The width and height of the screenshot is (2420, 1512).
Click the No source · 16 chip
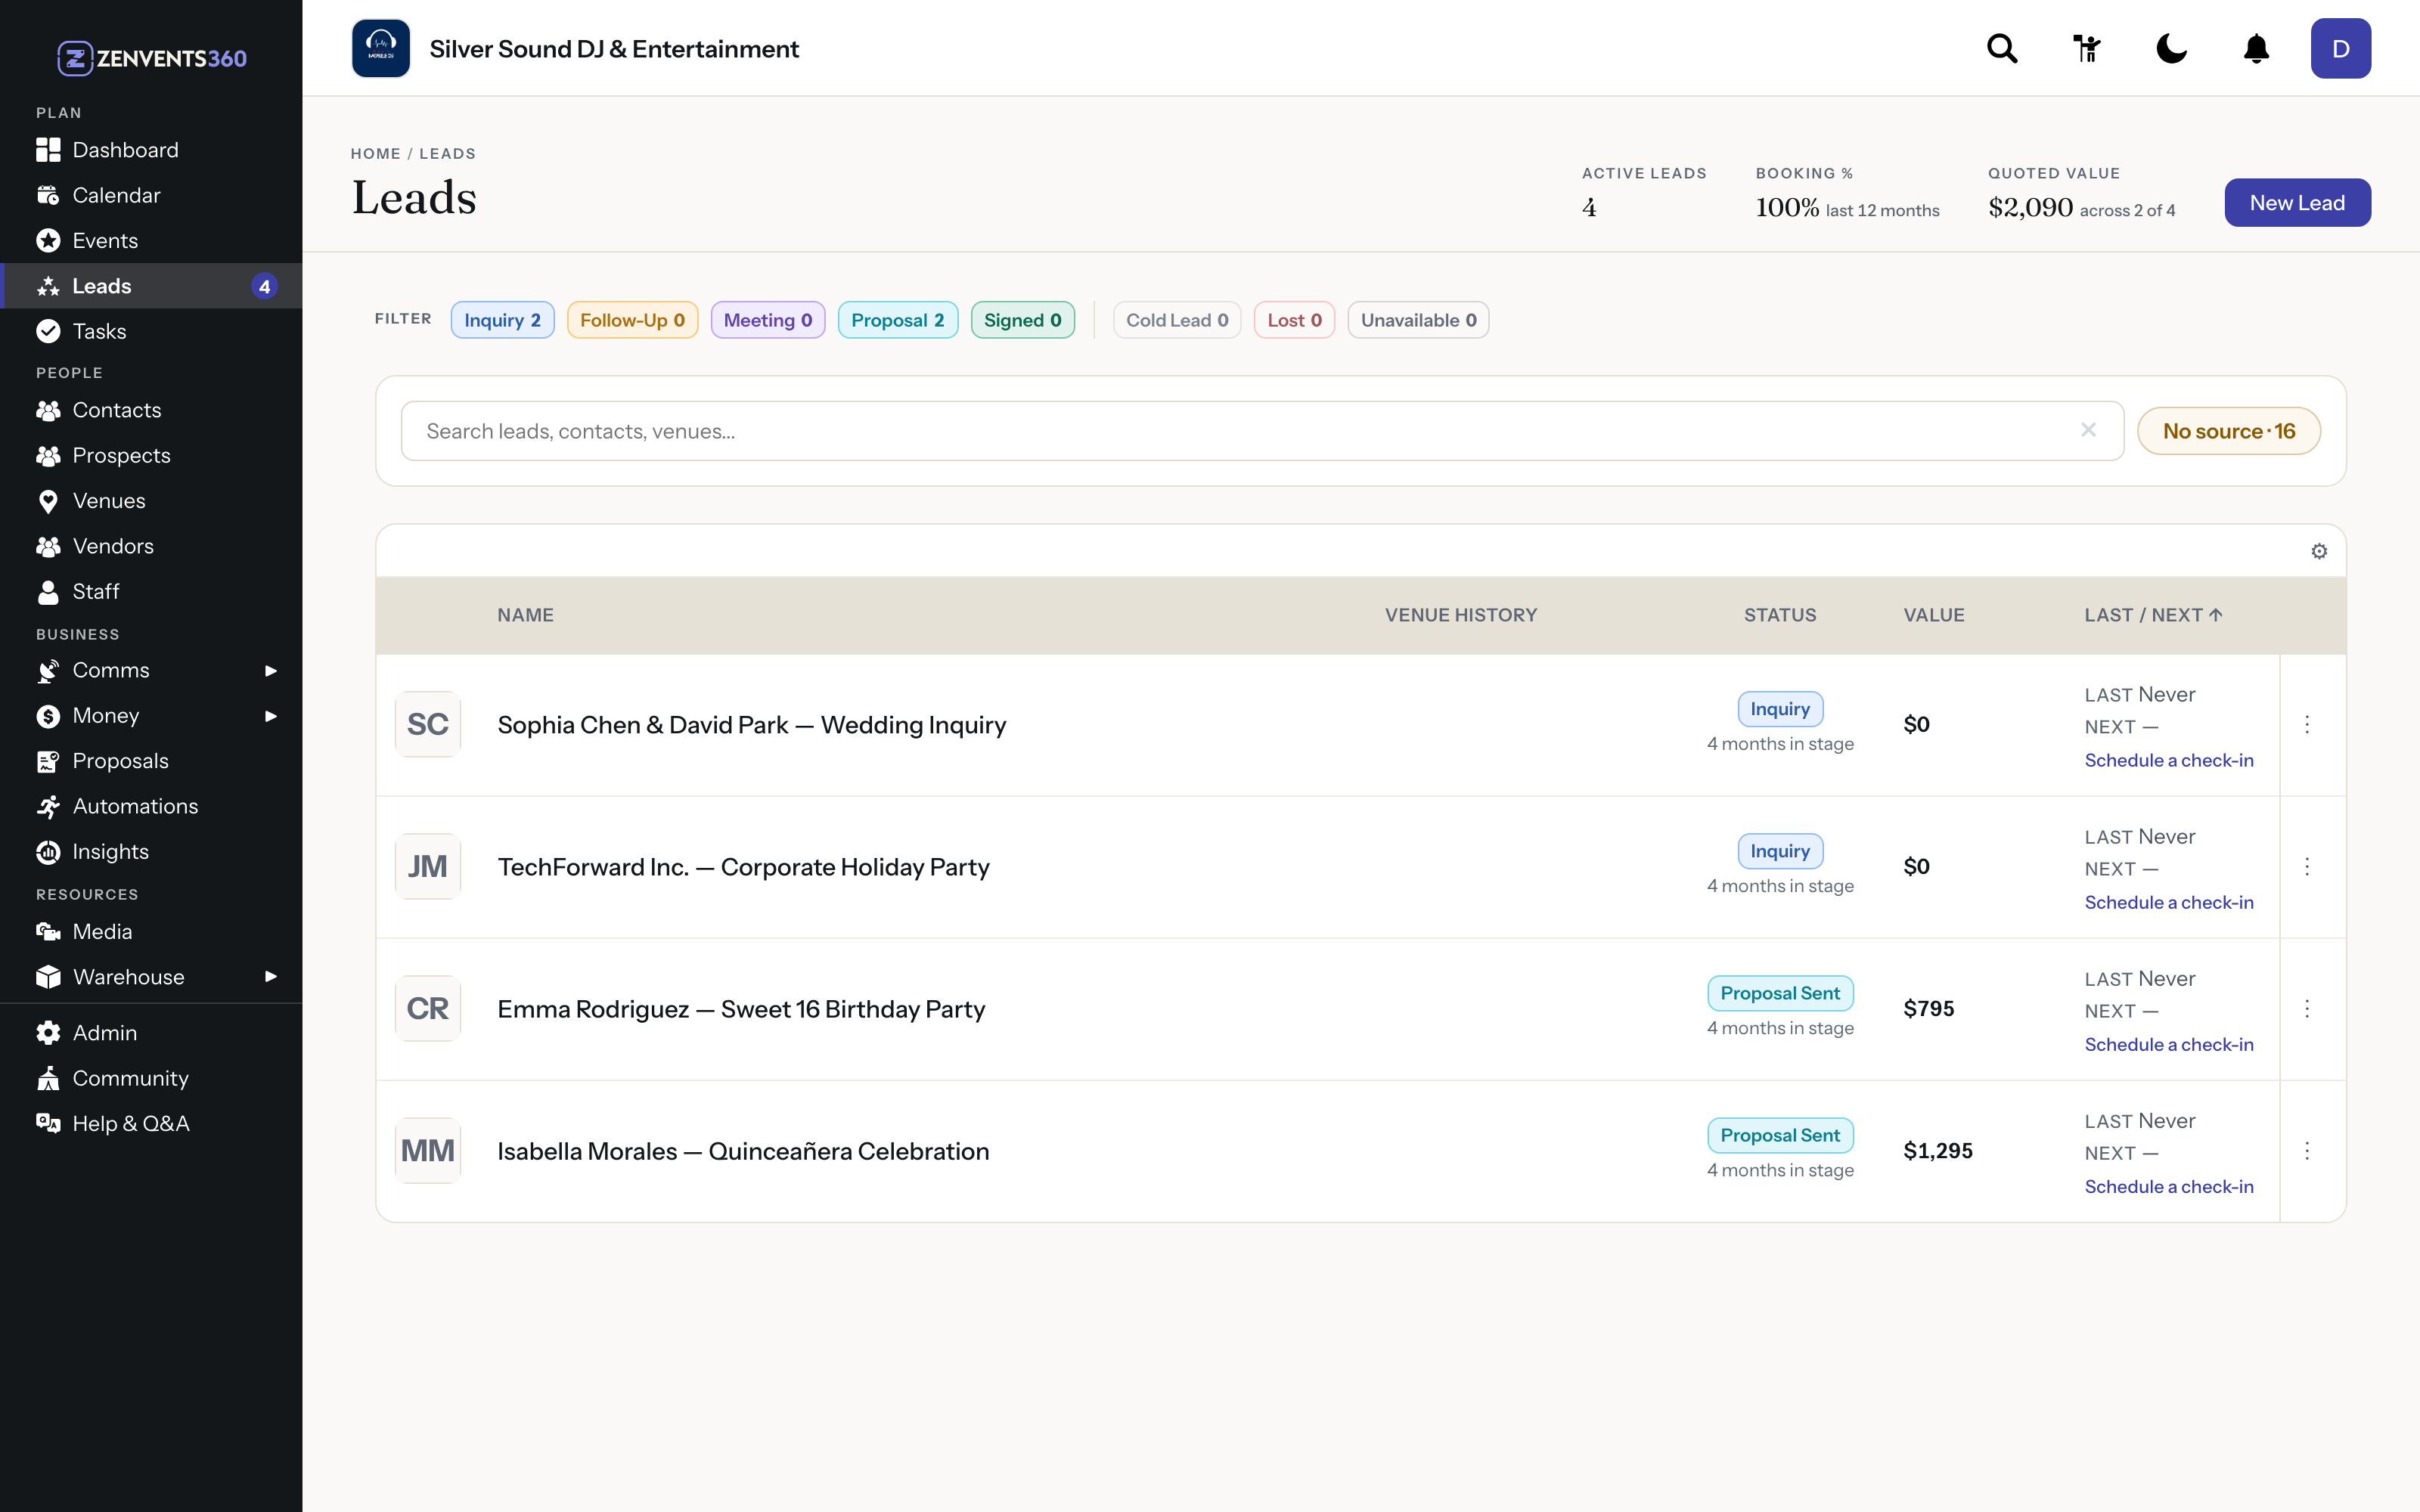pos(2228,431)
